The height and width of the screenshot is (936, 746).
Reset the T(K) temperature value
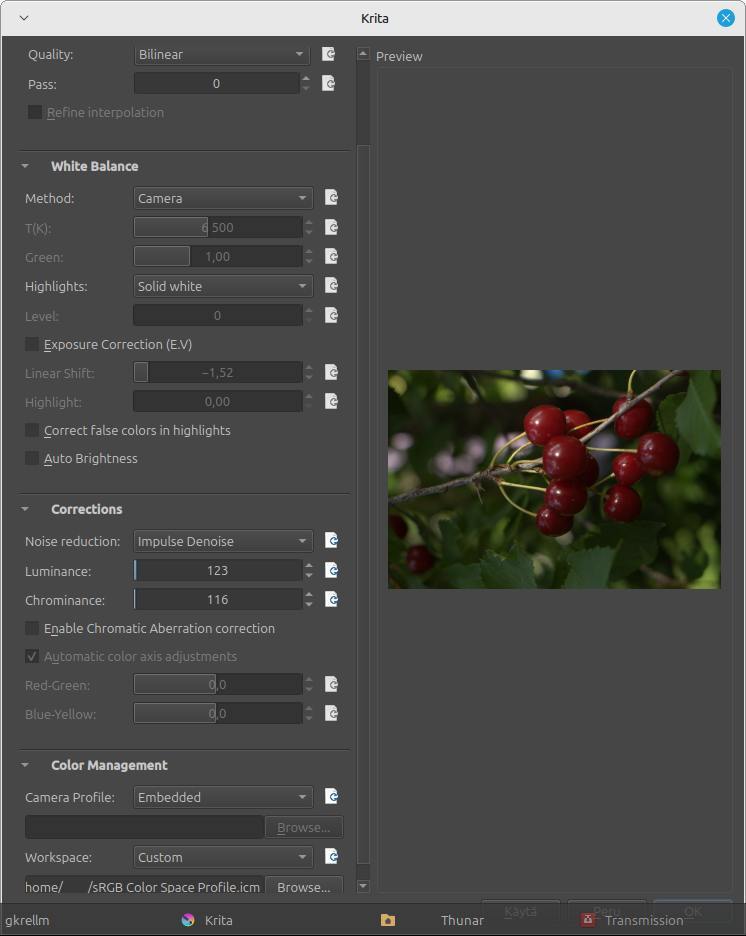332,227
